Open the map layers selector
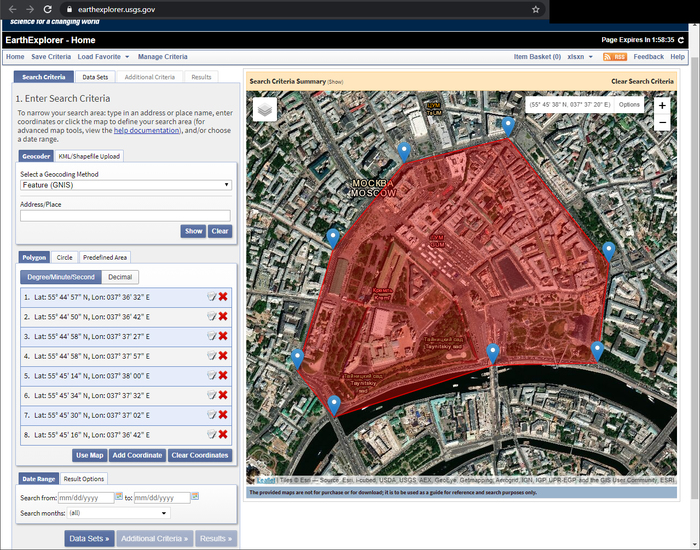Image resolution: width=700 pixels, height=550 pixels. click(x=265, y=109)
